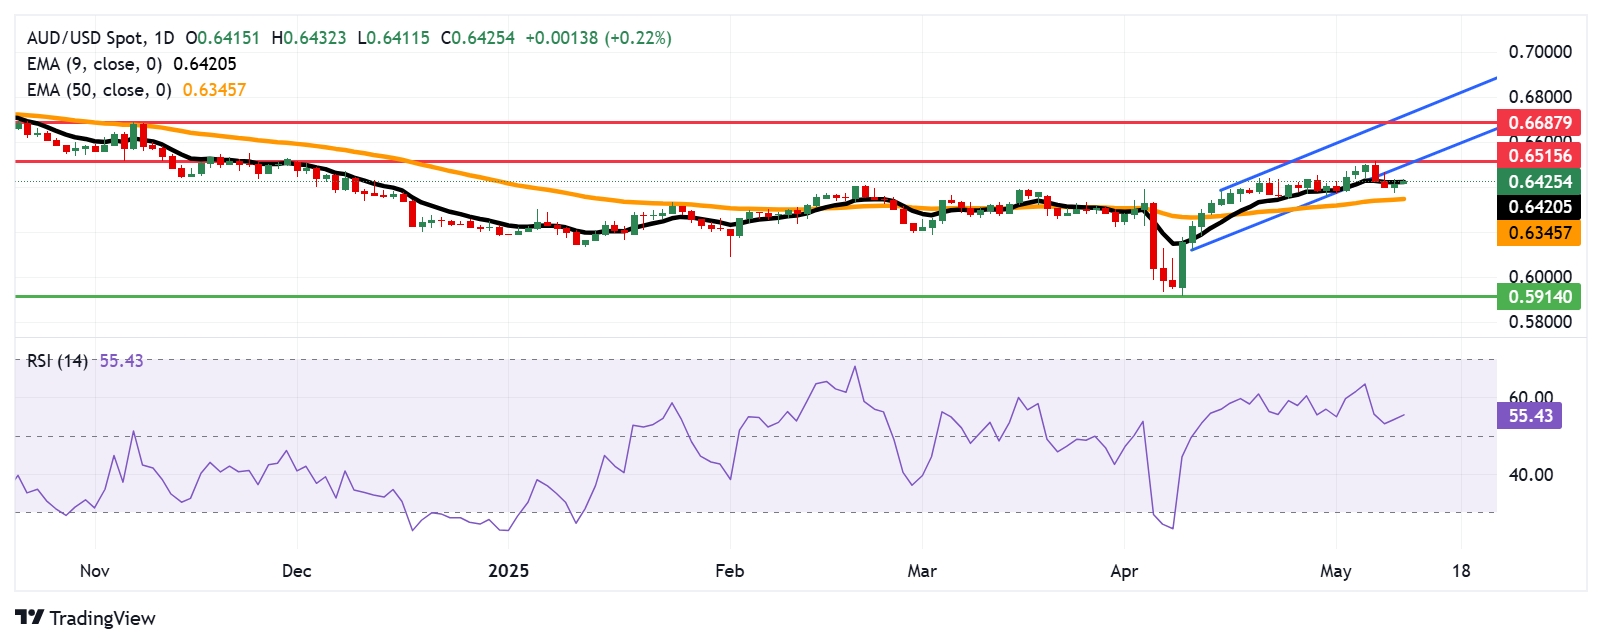1602x644 pixels.
Task: Click the green 0.64254 current price tag
Action: pos(1539,182)
